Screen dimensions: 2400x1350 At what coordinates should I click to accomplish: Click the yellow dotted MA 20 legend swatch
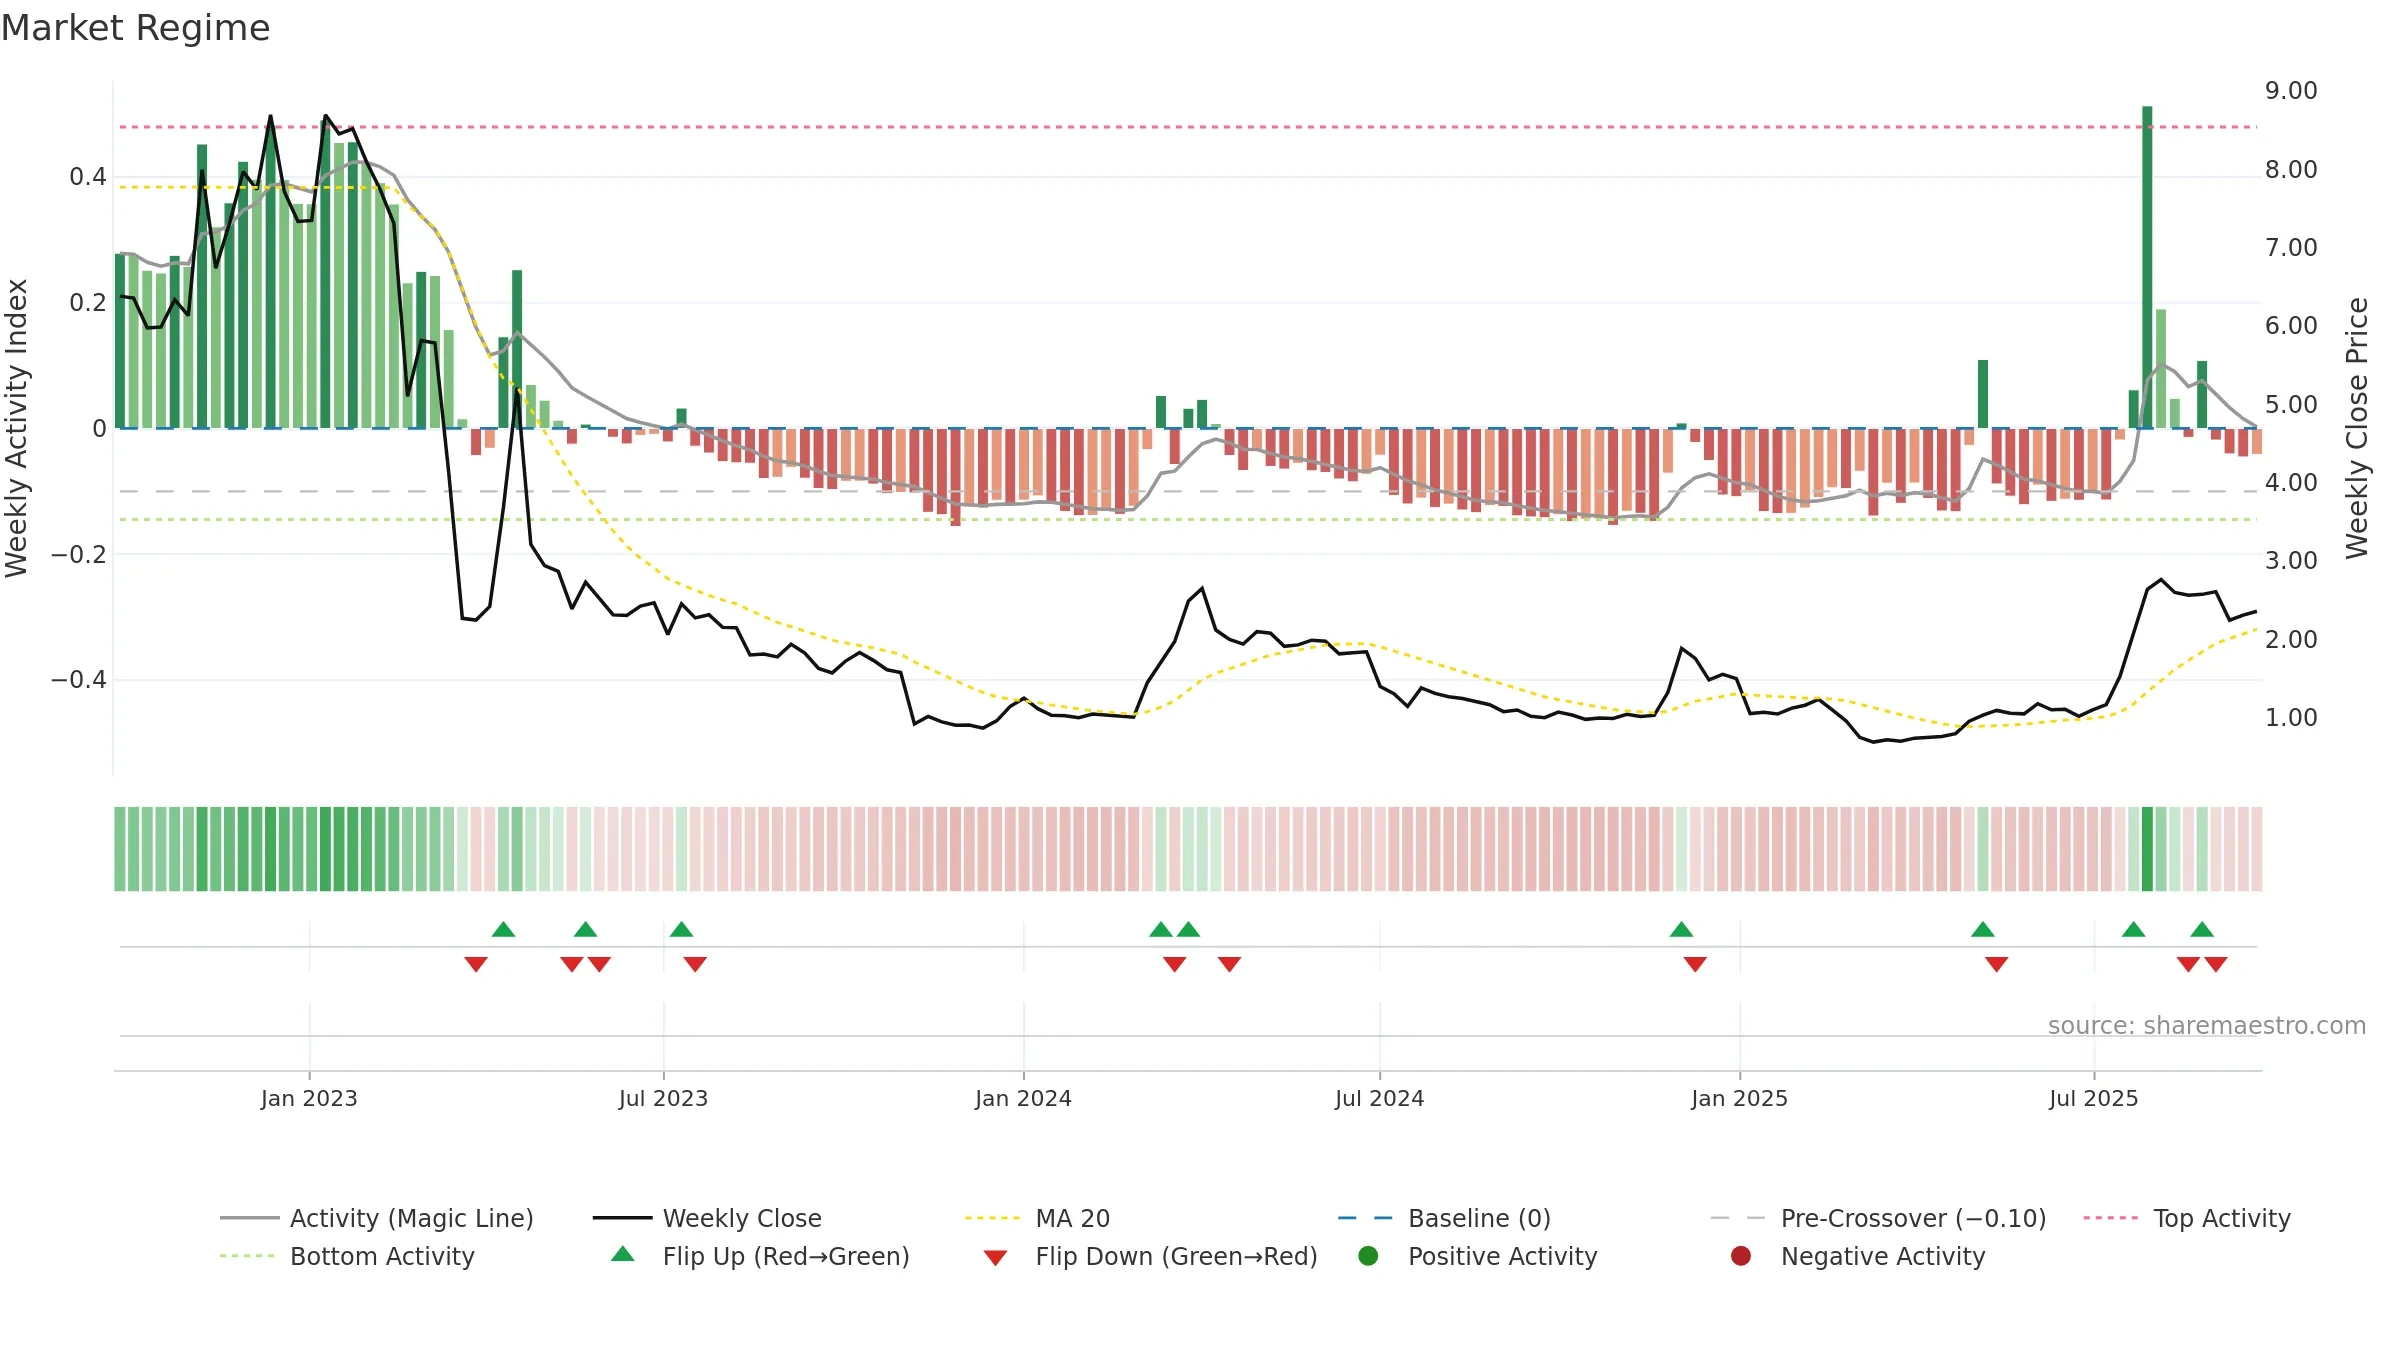tap(992, 1218)
